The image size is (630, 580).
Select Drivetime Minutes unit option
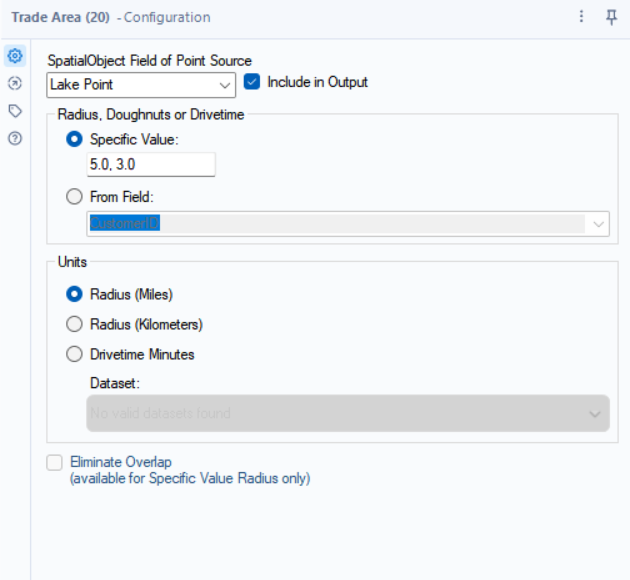click(75, 354)
